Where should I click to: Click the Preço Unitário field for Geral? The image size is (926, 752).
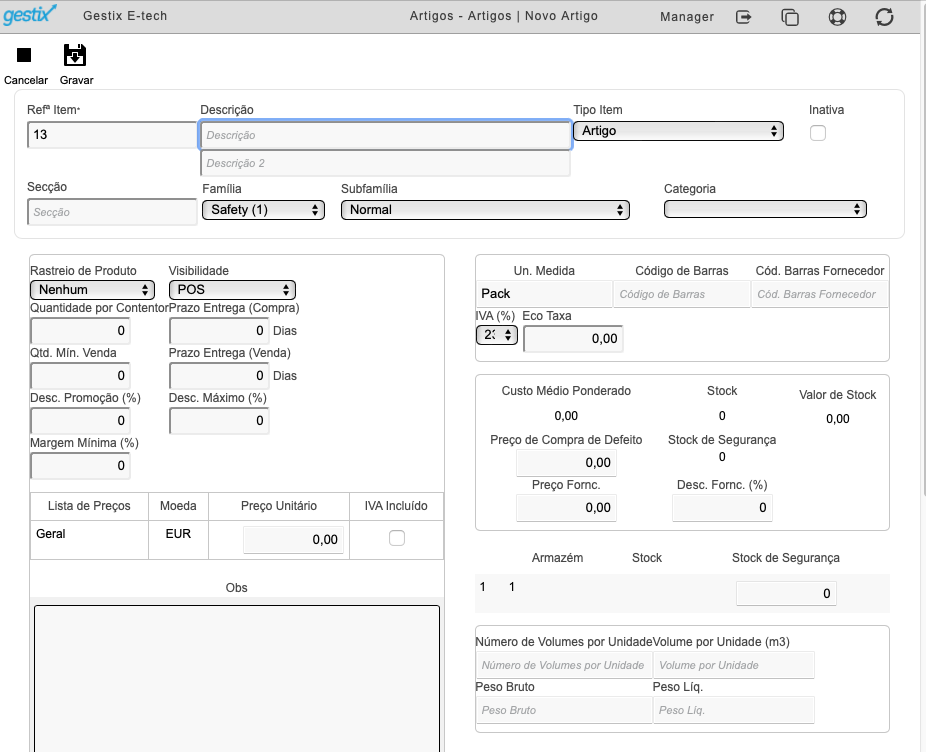click(294, 539)
